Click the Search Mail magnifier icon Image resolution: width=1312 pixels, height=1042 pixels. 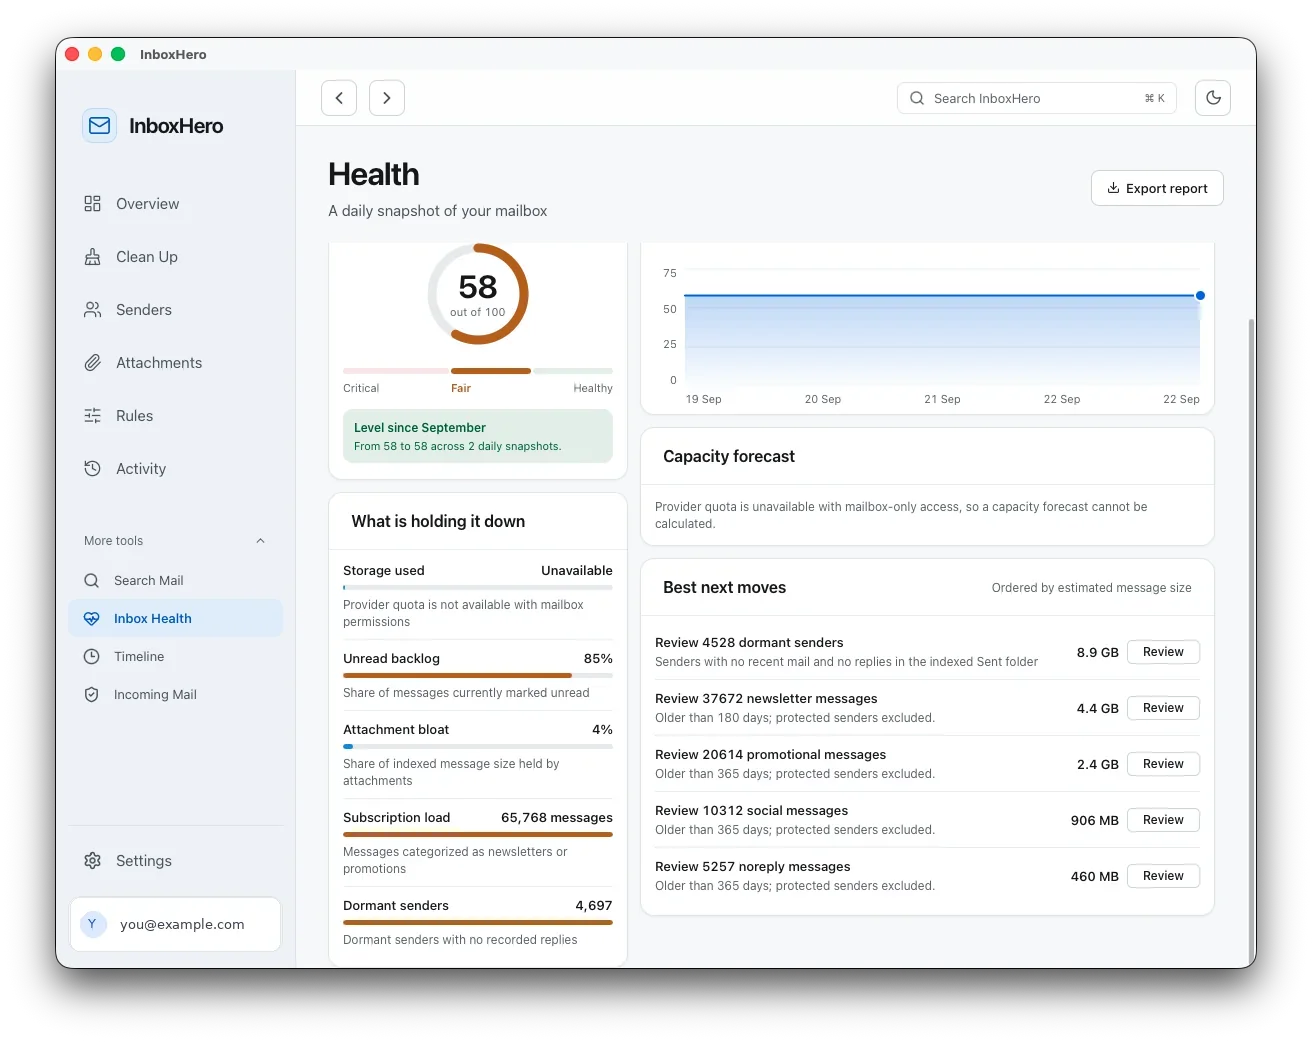coord(92,581)
